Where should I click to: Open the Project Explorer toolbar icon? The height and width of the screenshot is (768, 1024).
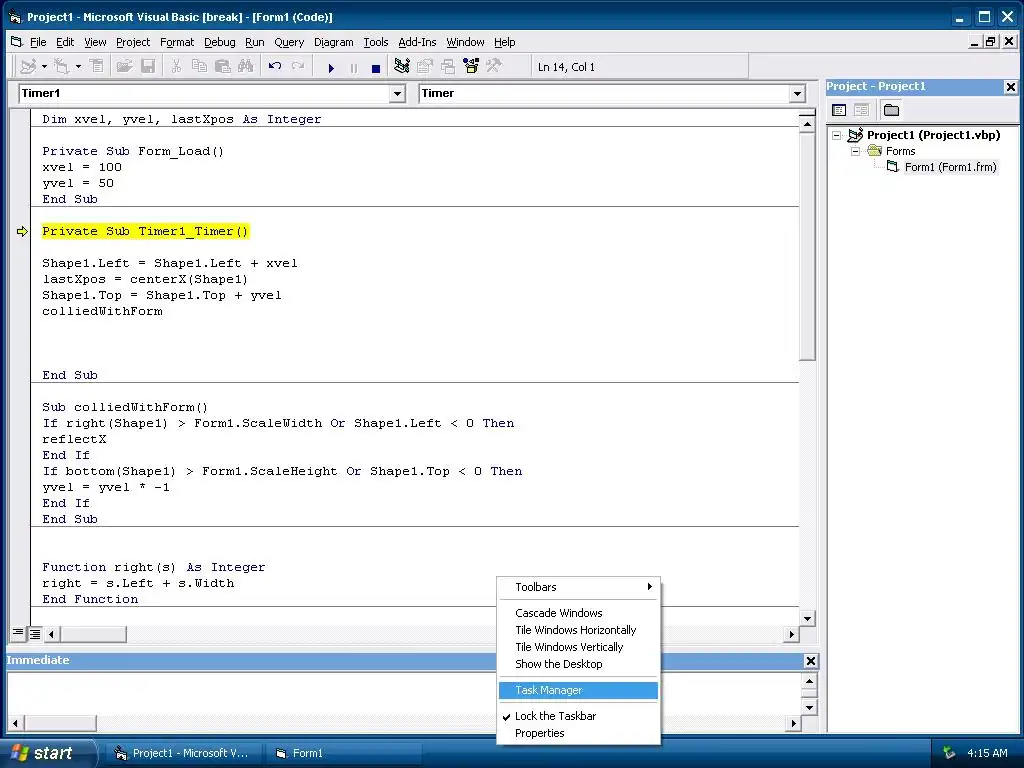402,66
